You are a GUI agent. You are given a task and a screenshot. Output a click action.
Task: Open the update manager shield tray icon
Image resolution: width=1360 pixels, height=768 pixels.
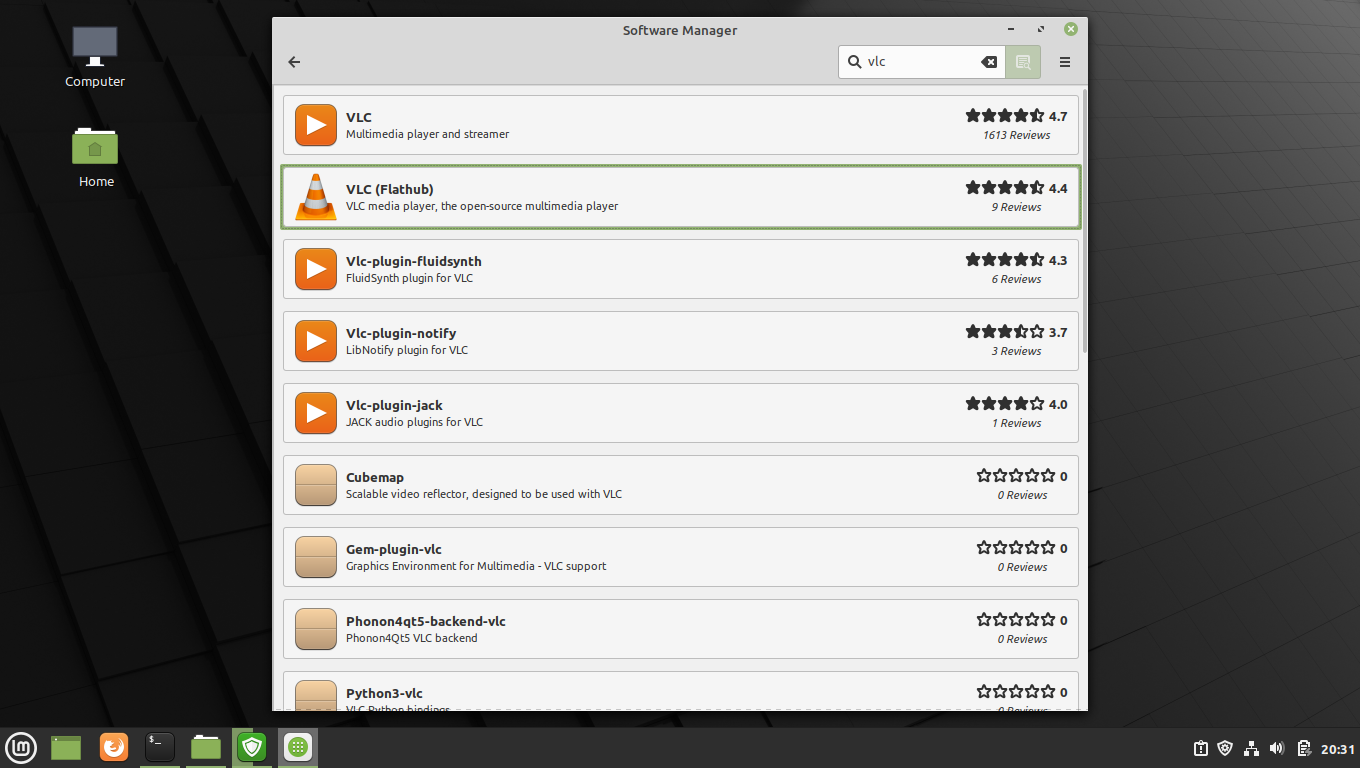pos(1225,748)
